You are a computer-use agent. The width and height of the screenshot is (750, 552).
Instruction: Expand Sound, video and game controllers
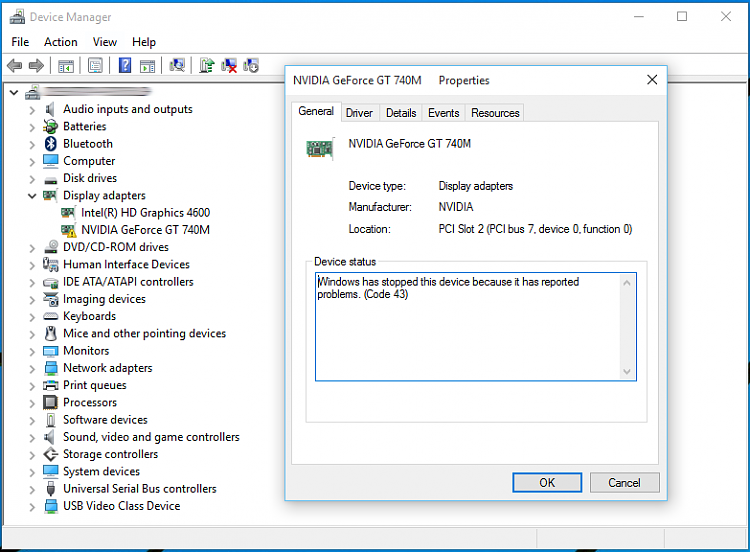coord(32,438)
